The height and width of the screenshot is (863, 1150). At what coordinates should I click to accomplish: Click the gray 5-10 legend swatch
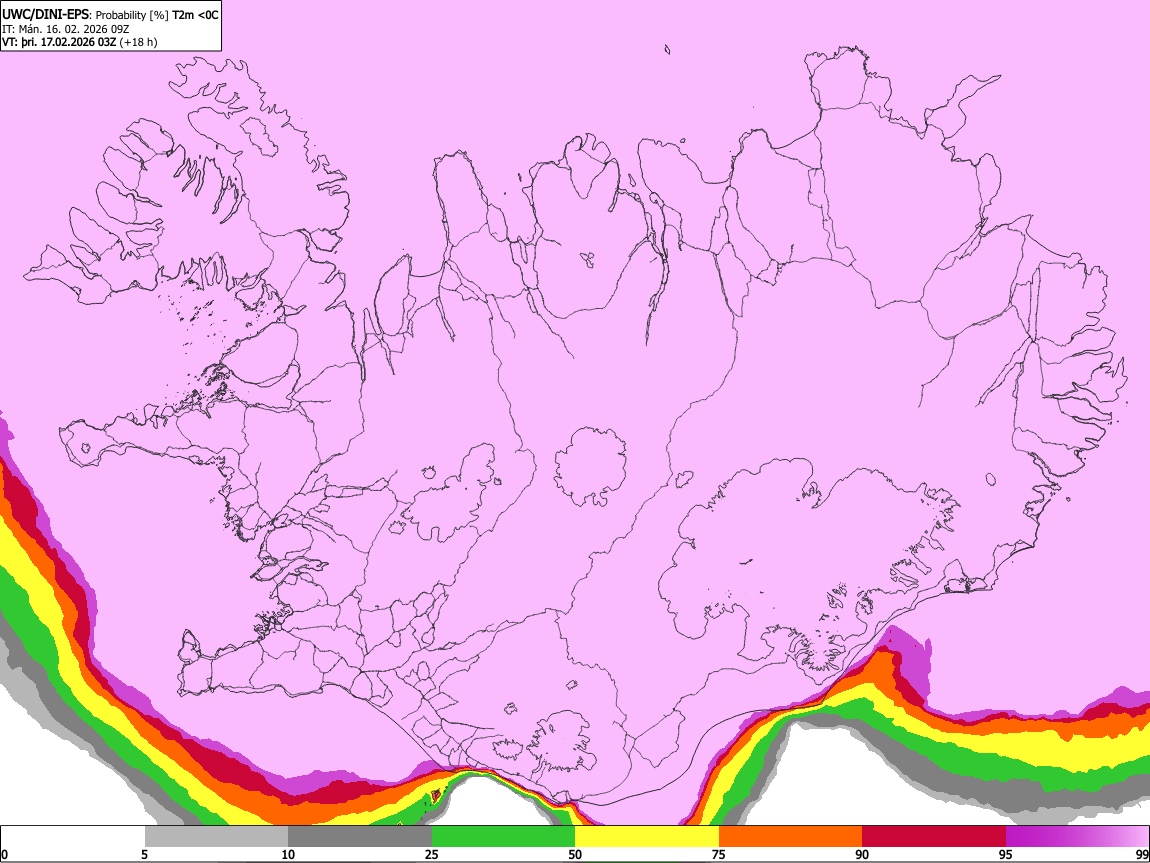[x=216, y=836]
